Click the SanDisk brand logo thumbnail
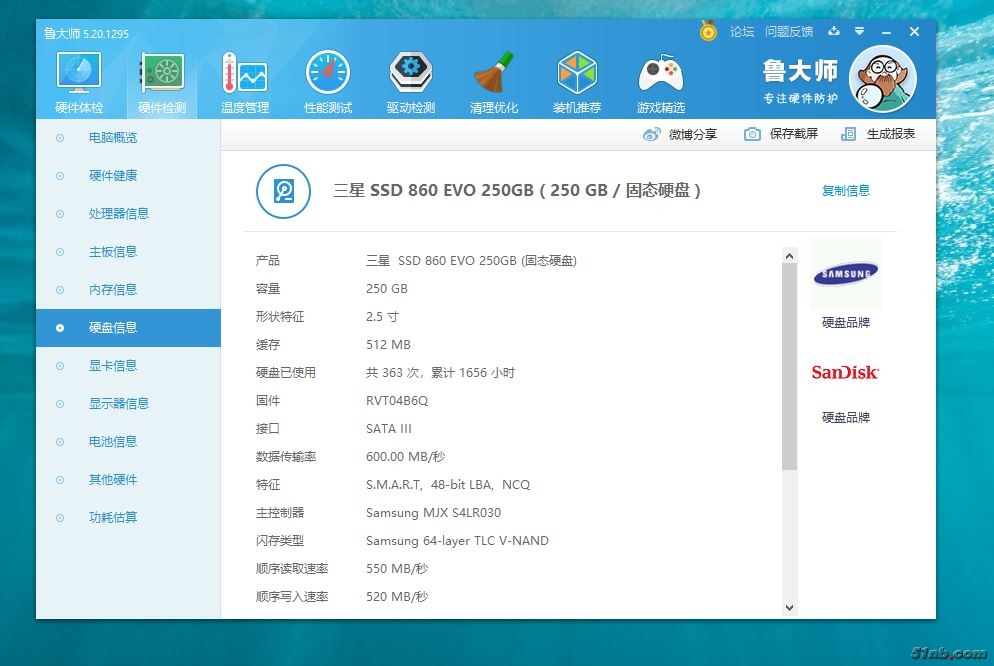 [845, 373]
